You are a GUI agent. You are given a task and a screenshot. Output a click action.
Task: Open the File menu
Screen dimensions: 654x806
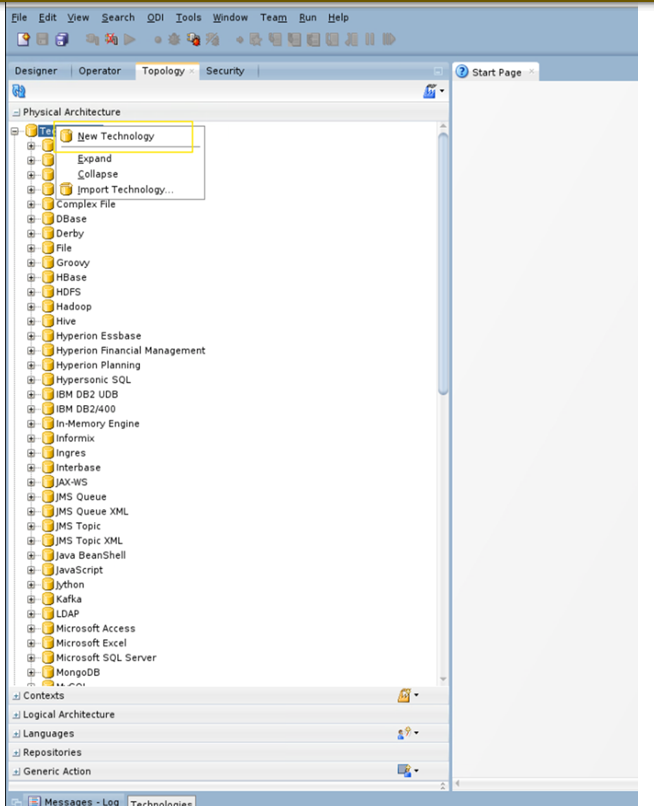click(19, 17)
